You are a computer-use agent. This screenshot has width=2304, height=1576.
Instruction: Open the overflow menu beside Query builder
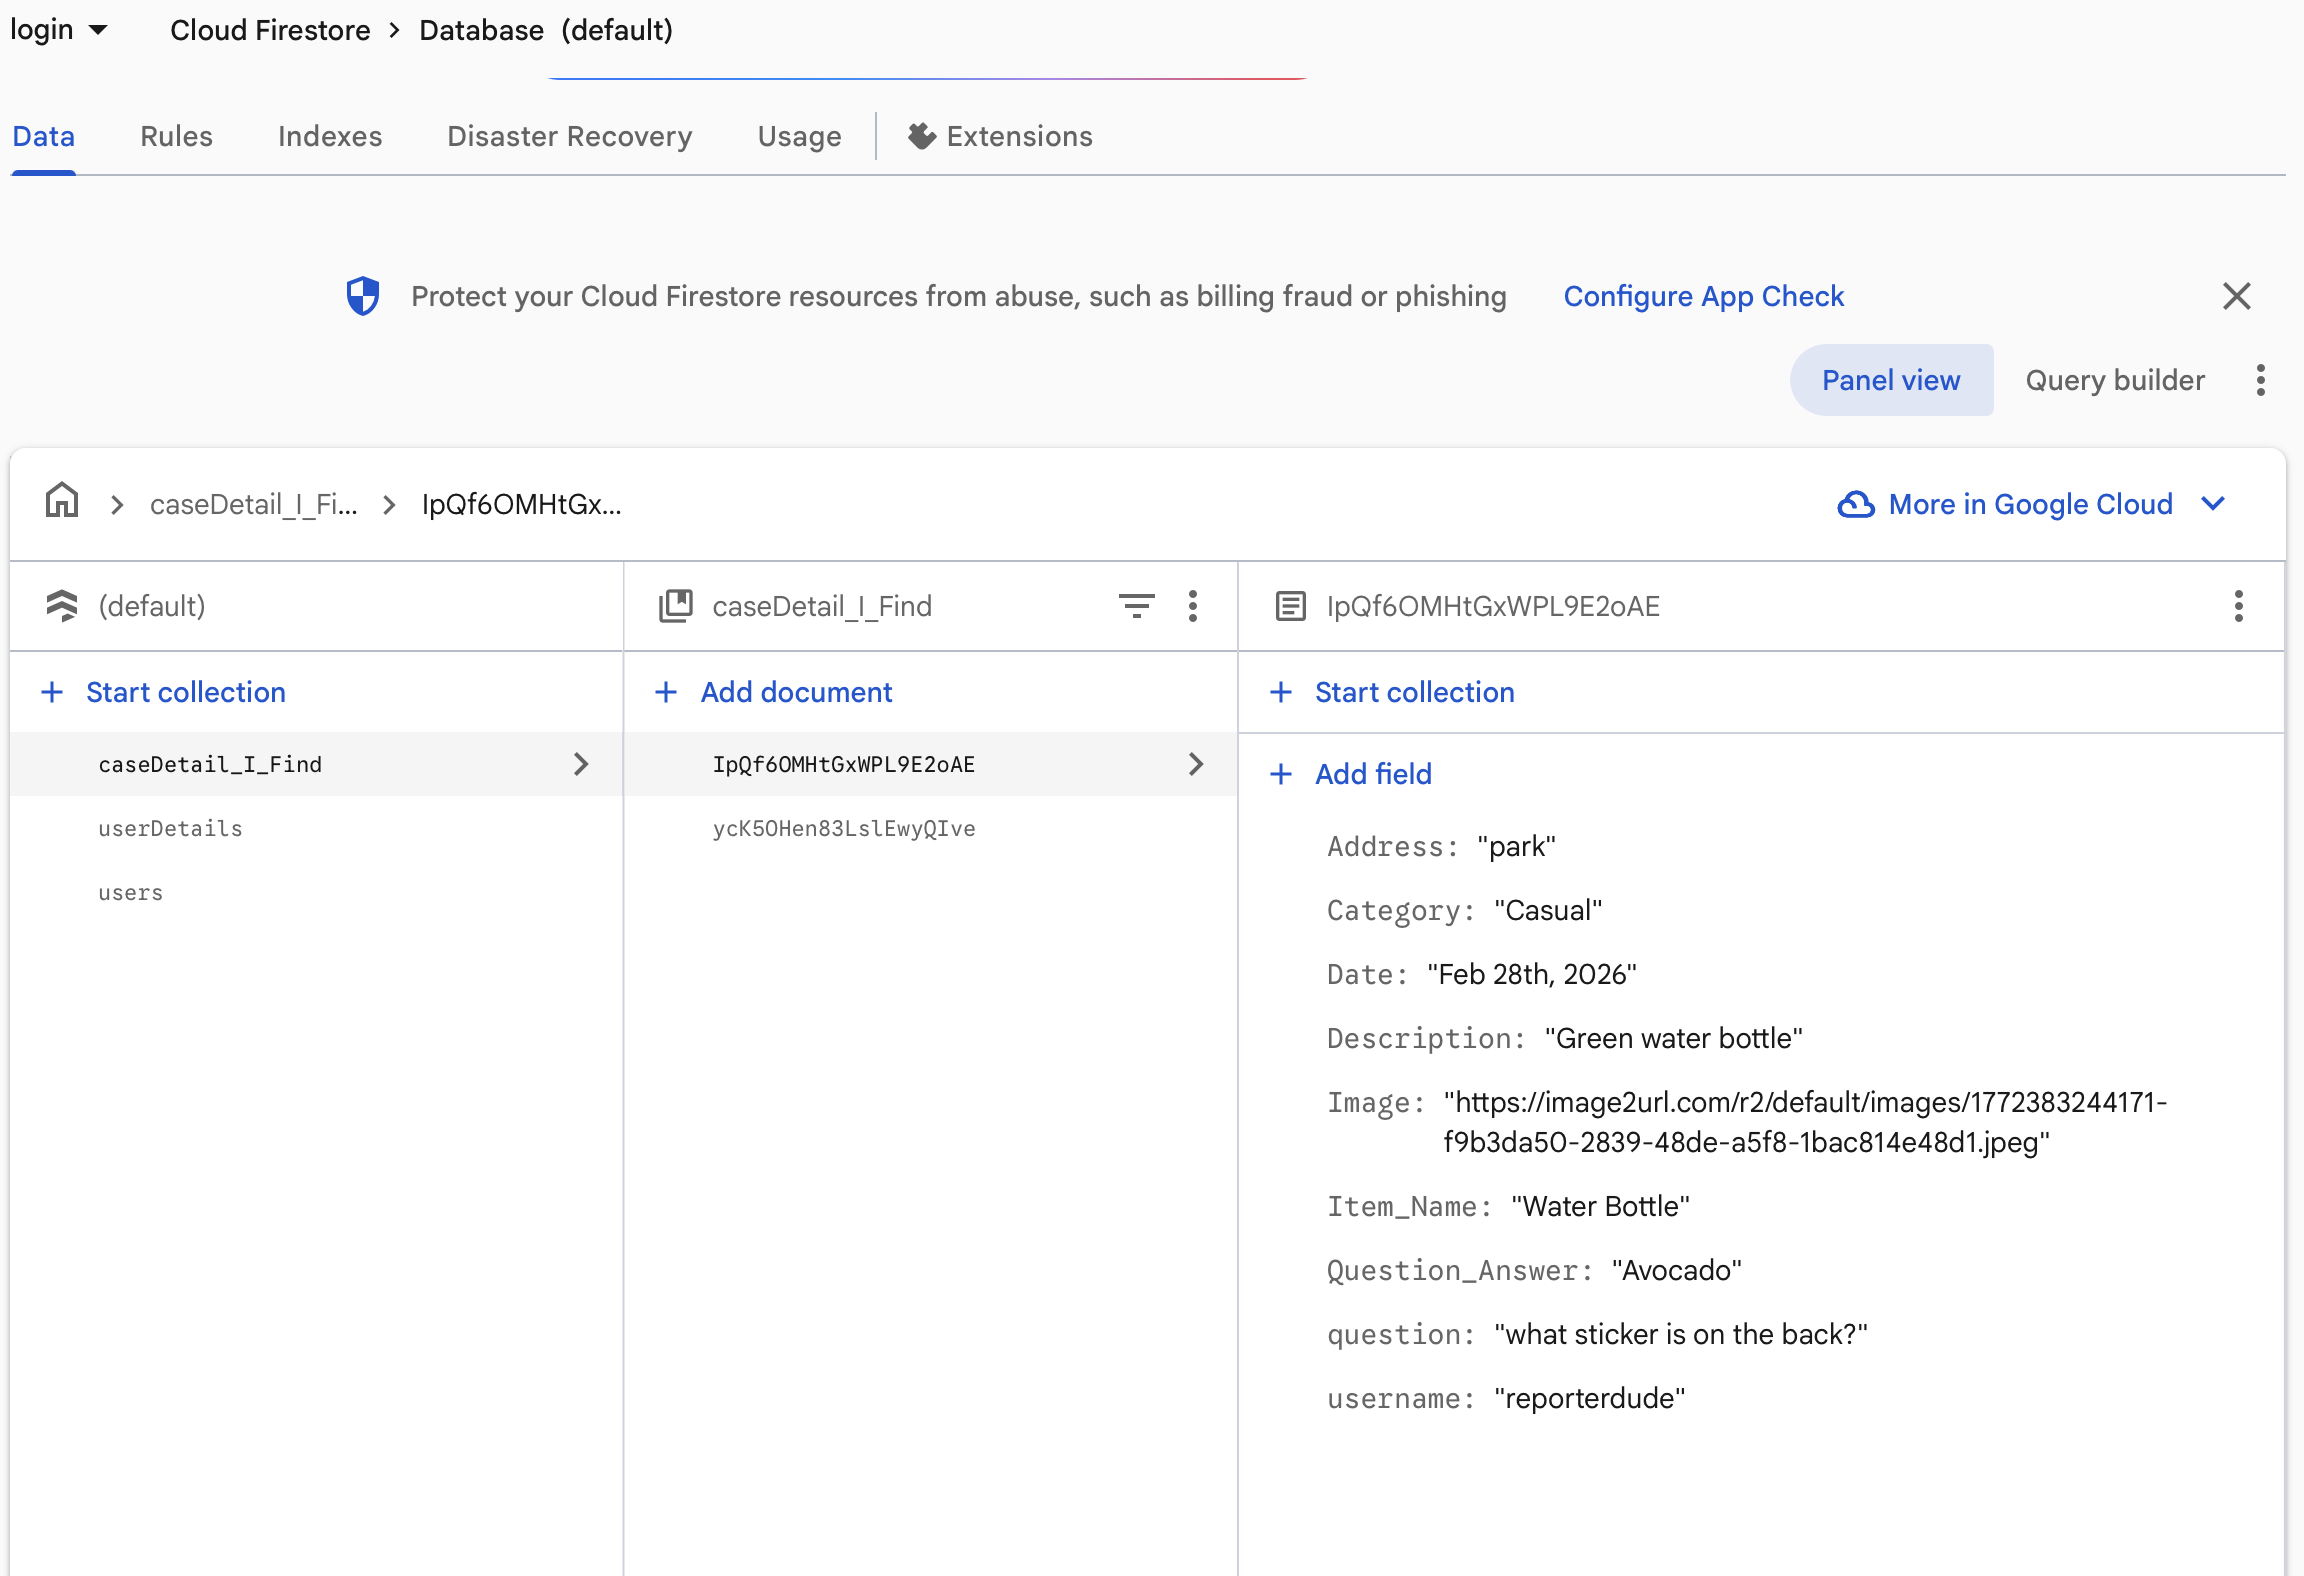click(x=2260, y=380)
